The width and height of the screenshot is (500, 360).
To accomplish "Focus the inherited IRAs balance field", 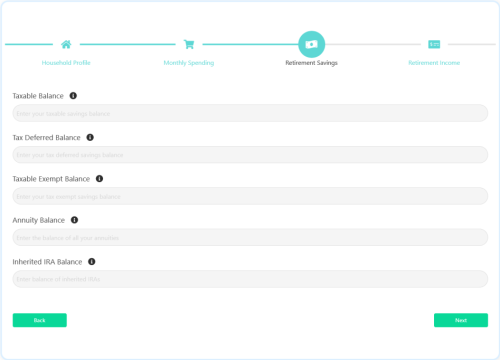I will pos(250,279).
